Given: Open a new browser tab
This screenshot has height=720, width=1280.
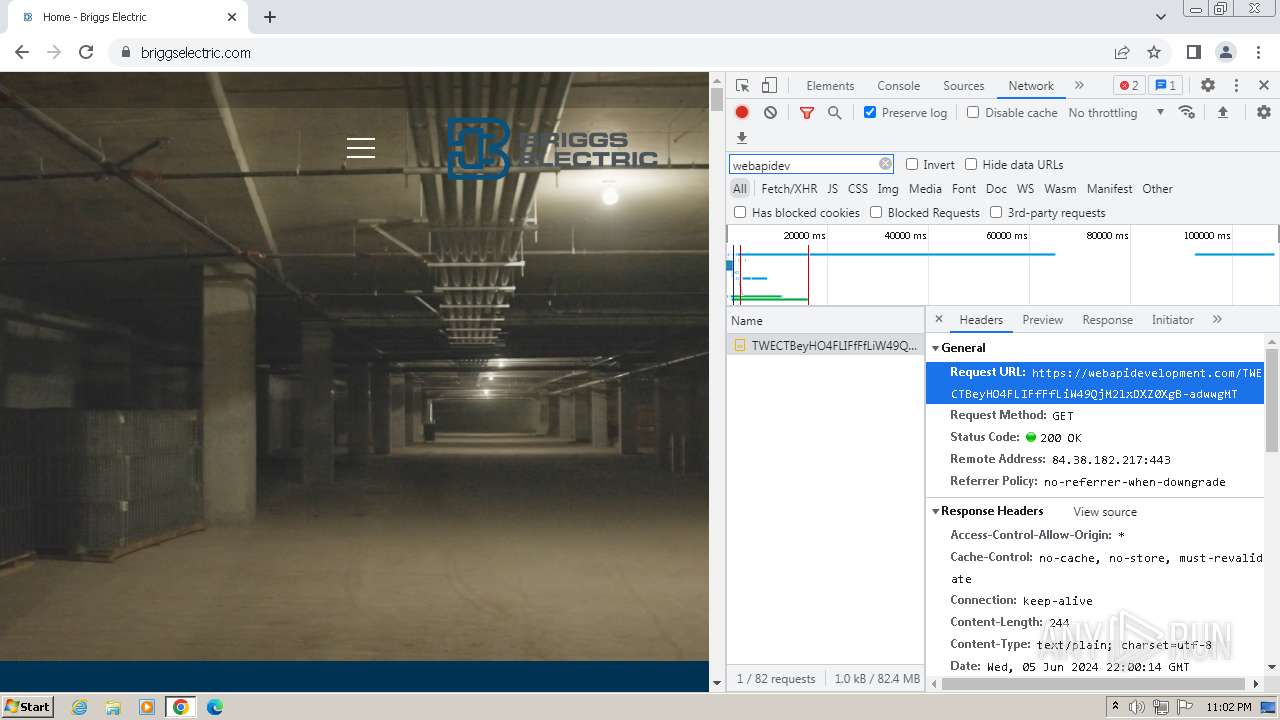Looking at the screenshot, I should pos(270,17).
